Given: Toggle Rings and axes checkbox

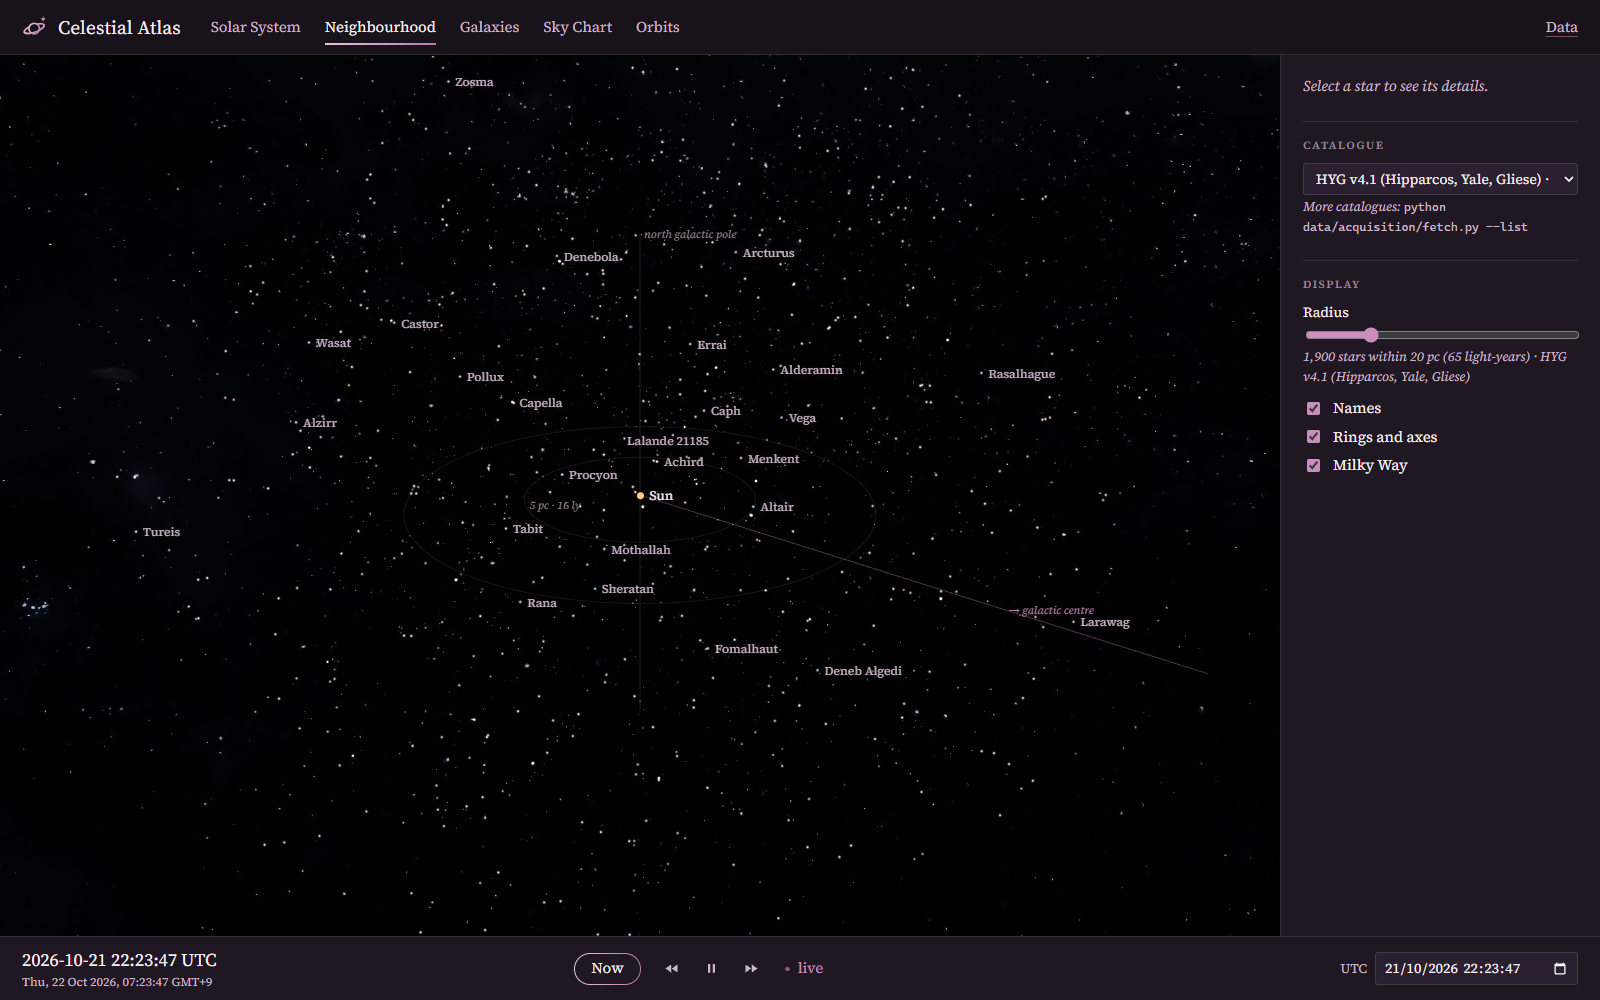Looking at the screenshot, I should 1313,437.
